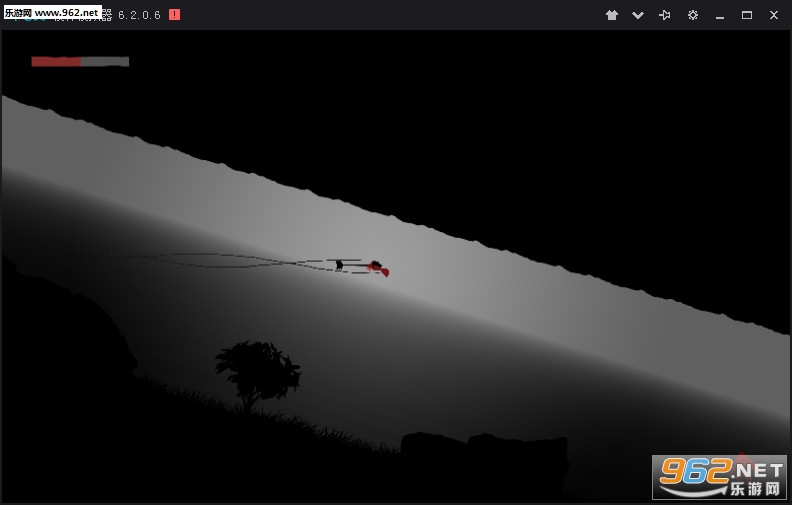Tap the red-scarfed ninja character
792x505 pixels.
point(377,267)
